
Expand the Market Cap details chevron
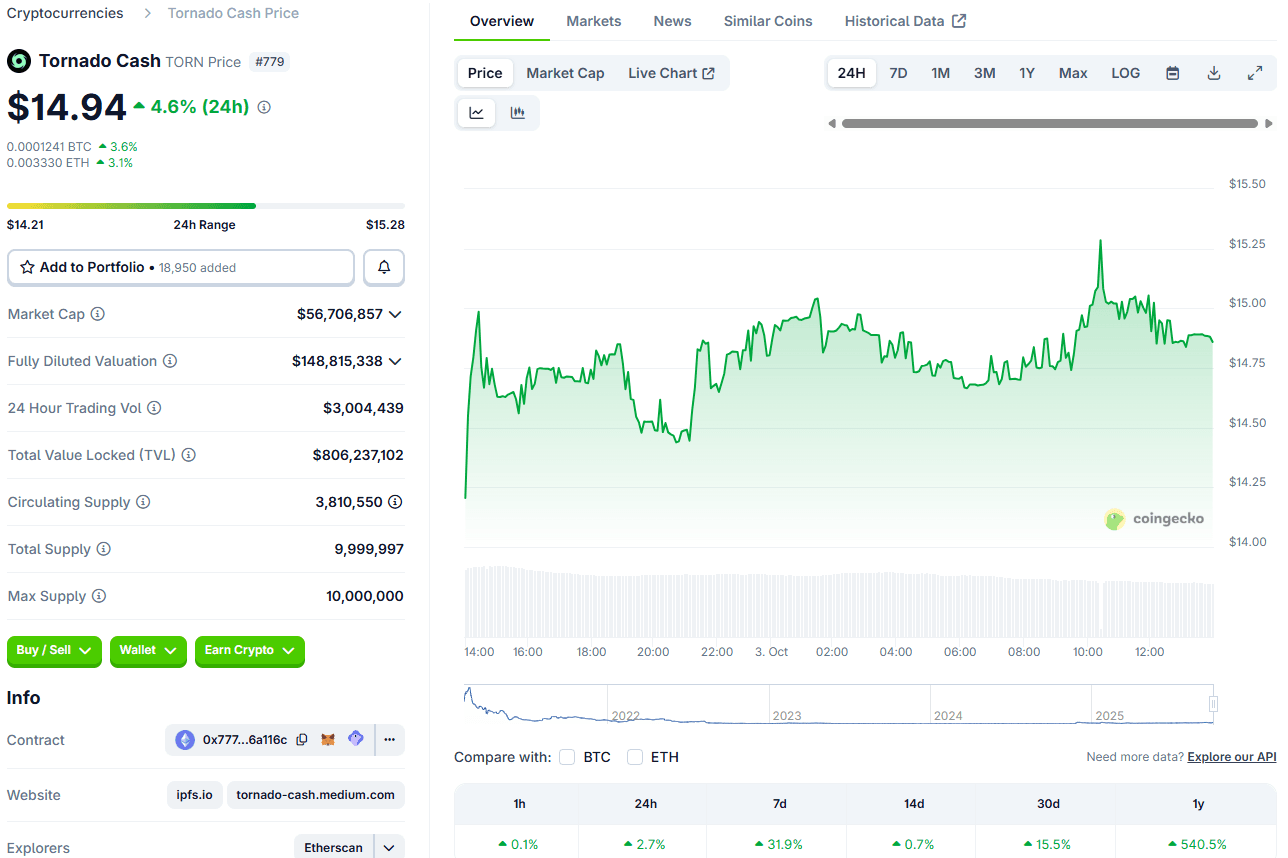397,314
